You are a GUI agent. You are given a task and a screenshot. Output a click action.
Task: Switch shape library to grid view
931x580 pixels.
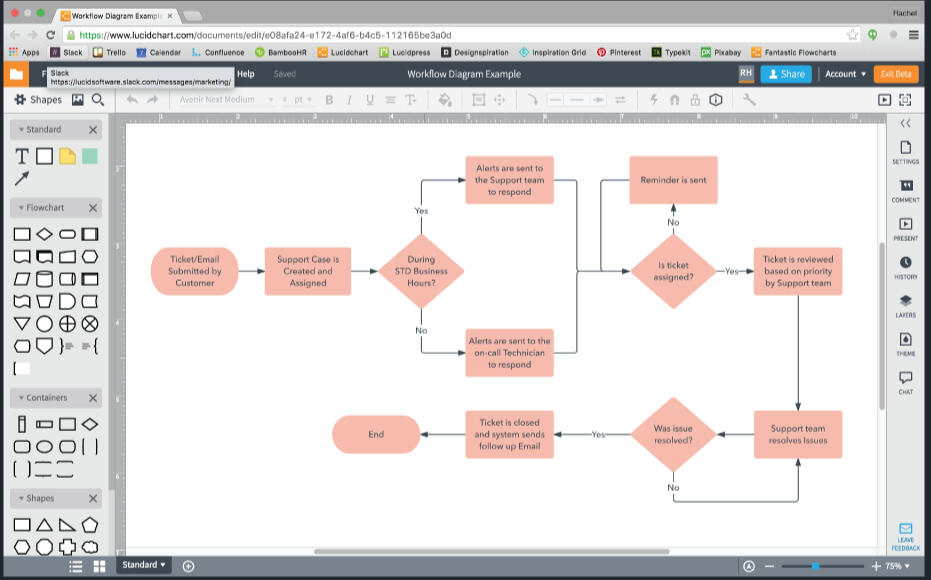coord(99,566)
